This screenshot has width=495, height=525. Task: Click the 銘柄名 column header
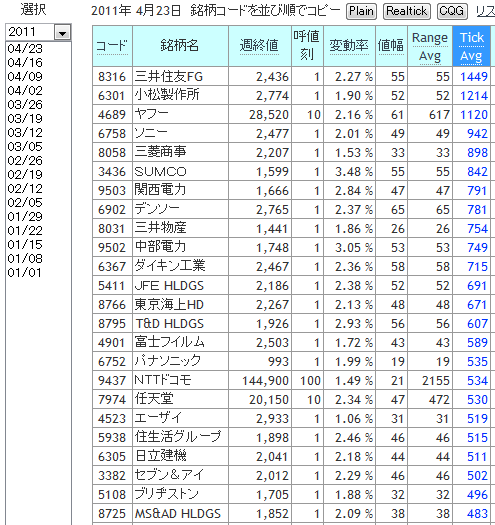180,46
